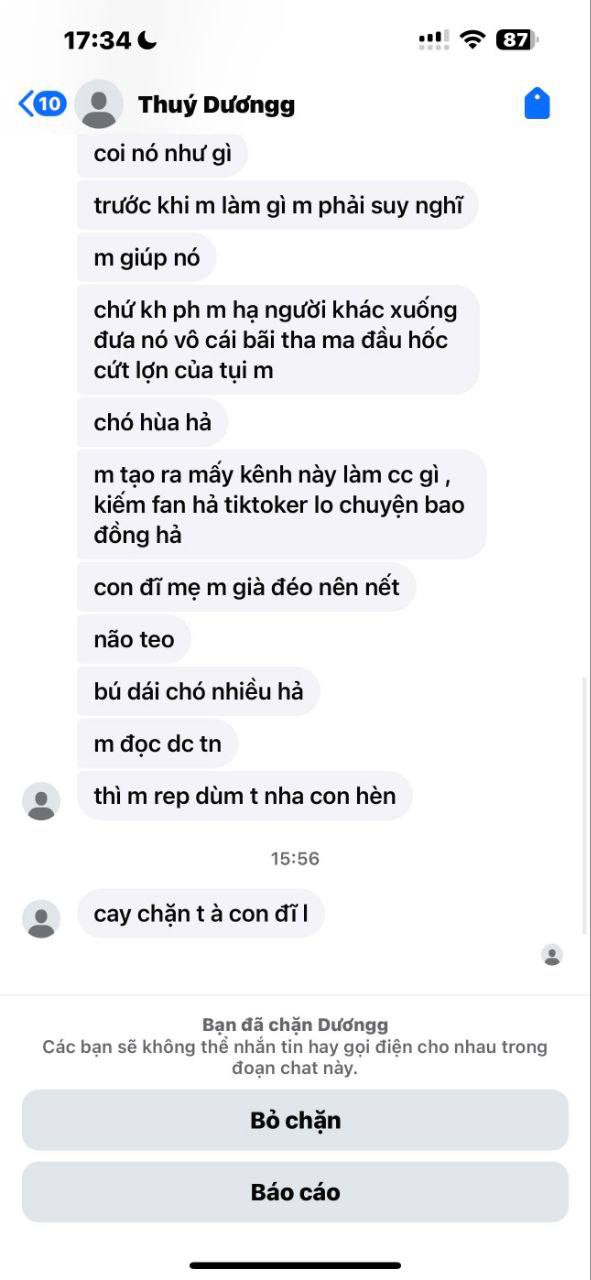
Task: Tap the cellular signal bars icon
Action: [x=434, y=40]
